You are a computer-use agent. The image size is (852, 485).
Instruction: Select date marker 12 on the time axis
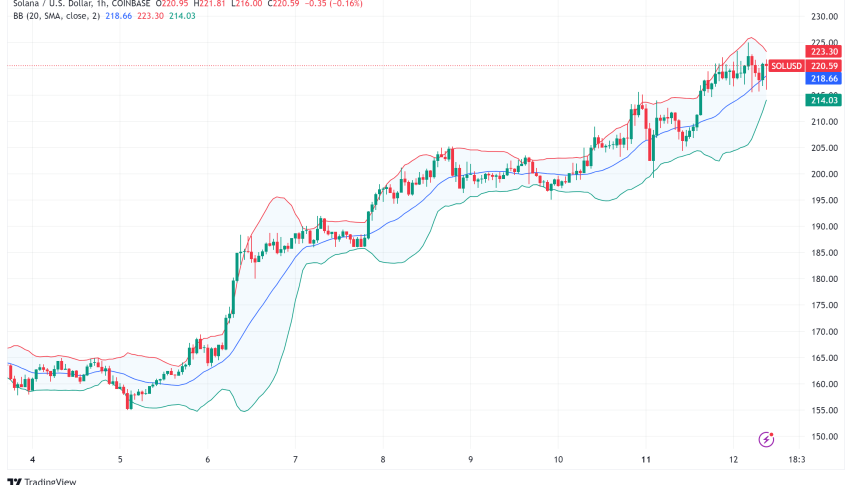tap(734, 459)
